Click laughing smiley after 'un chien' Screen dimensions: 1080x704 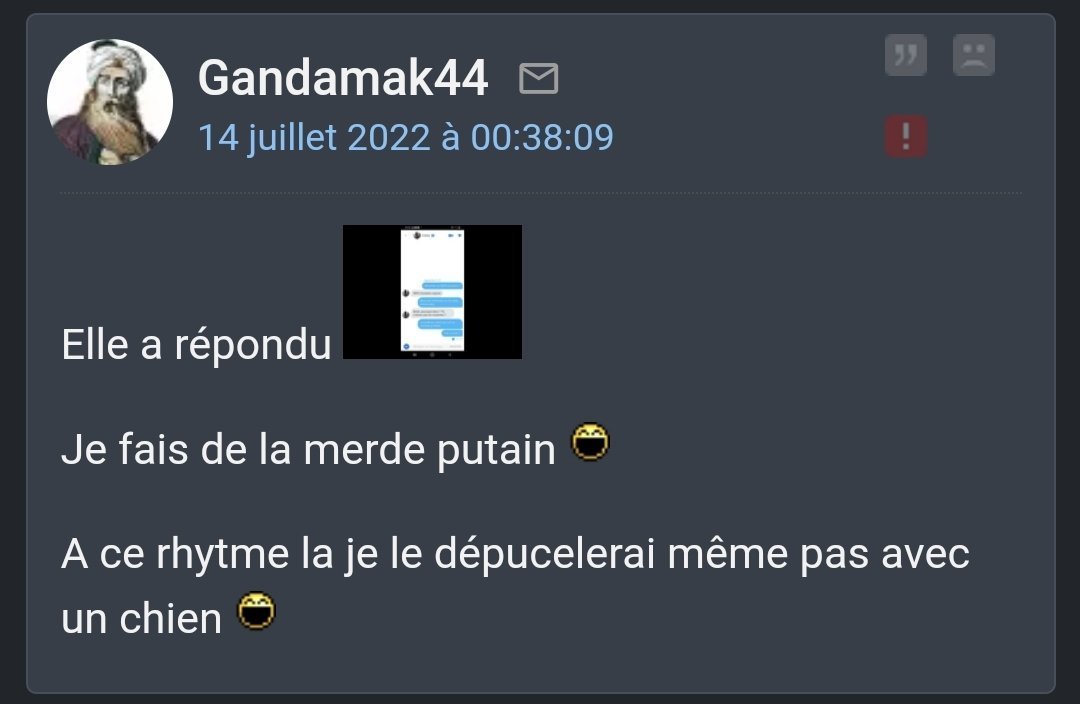coord(256,611)
